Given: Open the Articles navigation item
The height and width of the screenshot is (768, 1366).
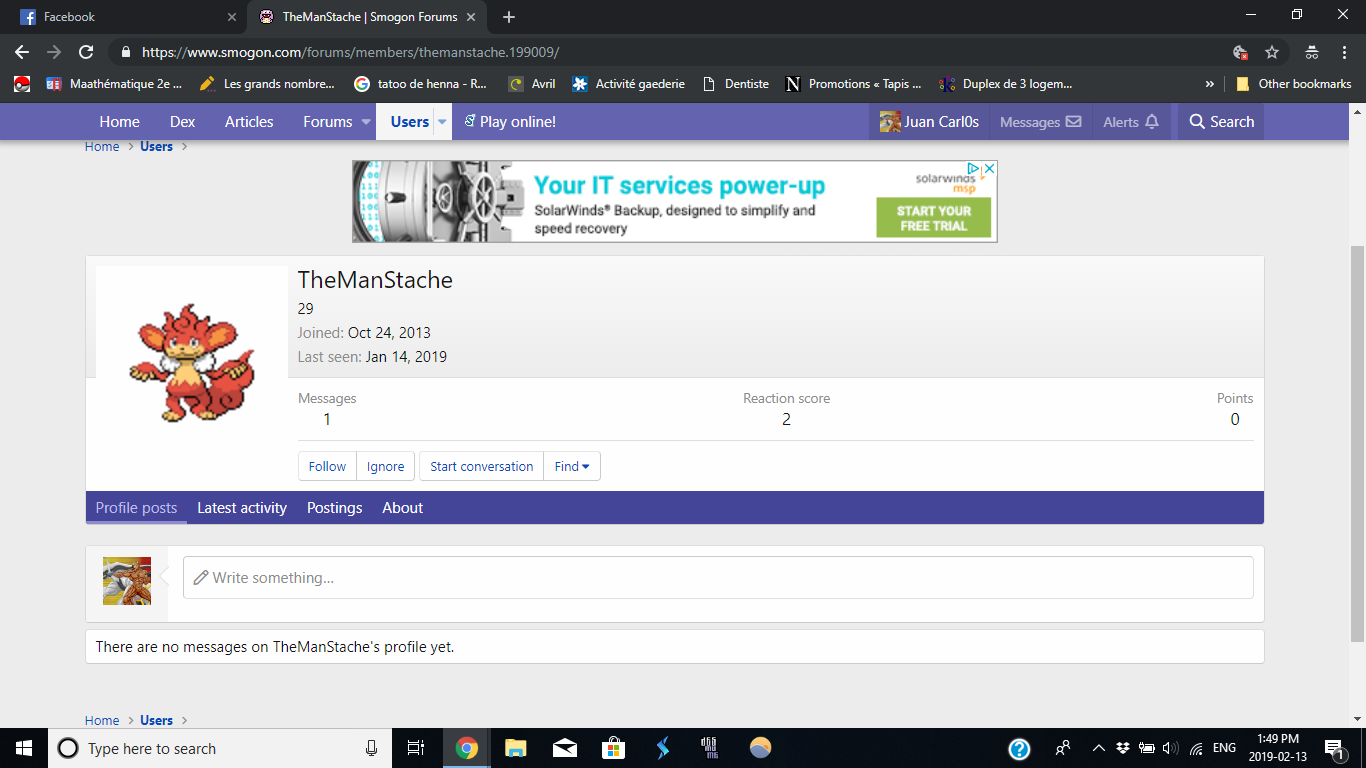Looking at the screenshot, I should pyautogui.click(x=249, y=122).
